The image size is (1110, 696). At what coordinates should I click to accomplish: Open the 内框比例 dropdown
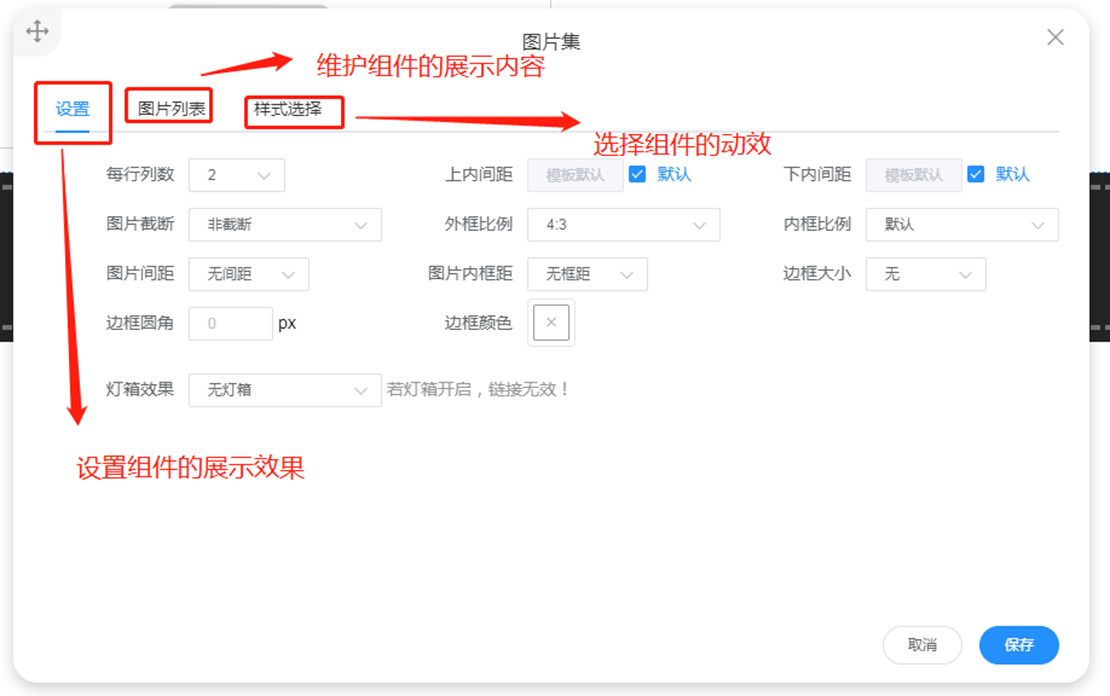(x=961, y=225)
